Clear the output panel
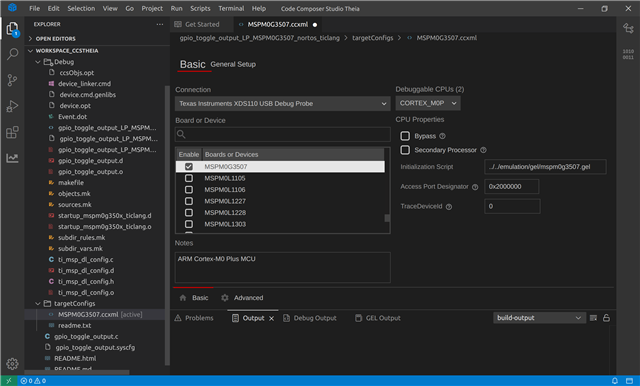The width and height of the screenshot is (640, 386). click(x=593, y=318)
